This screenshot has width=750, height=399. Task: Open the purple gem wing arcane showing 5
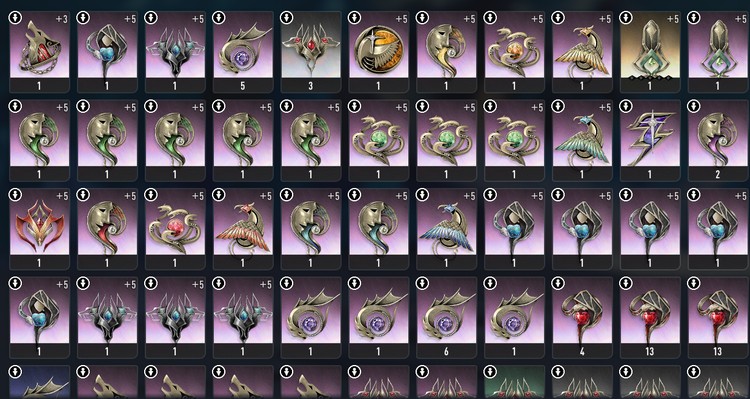243,52
